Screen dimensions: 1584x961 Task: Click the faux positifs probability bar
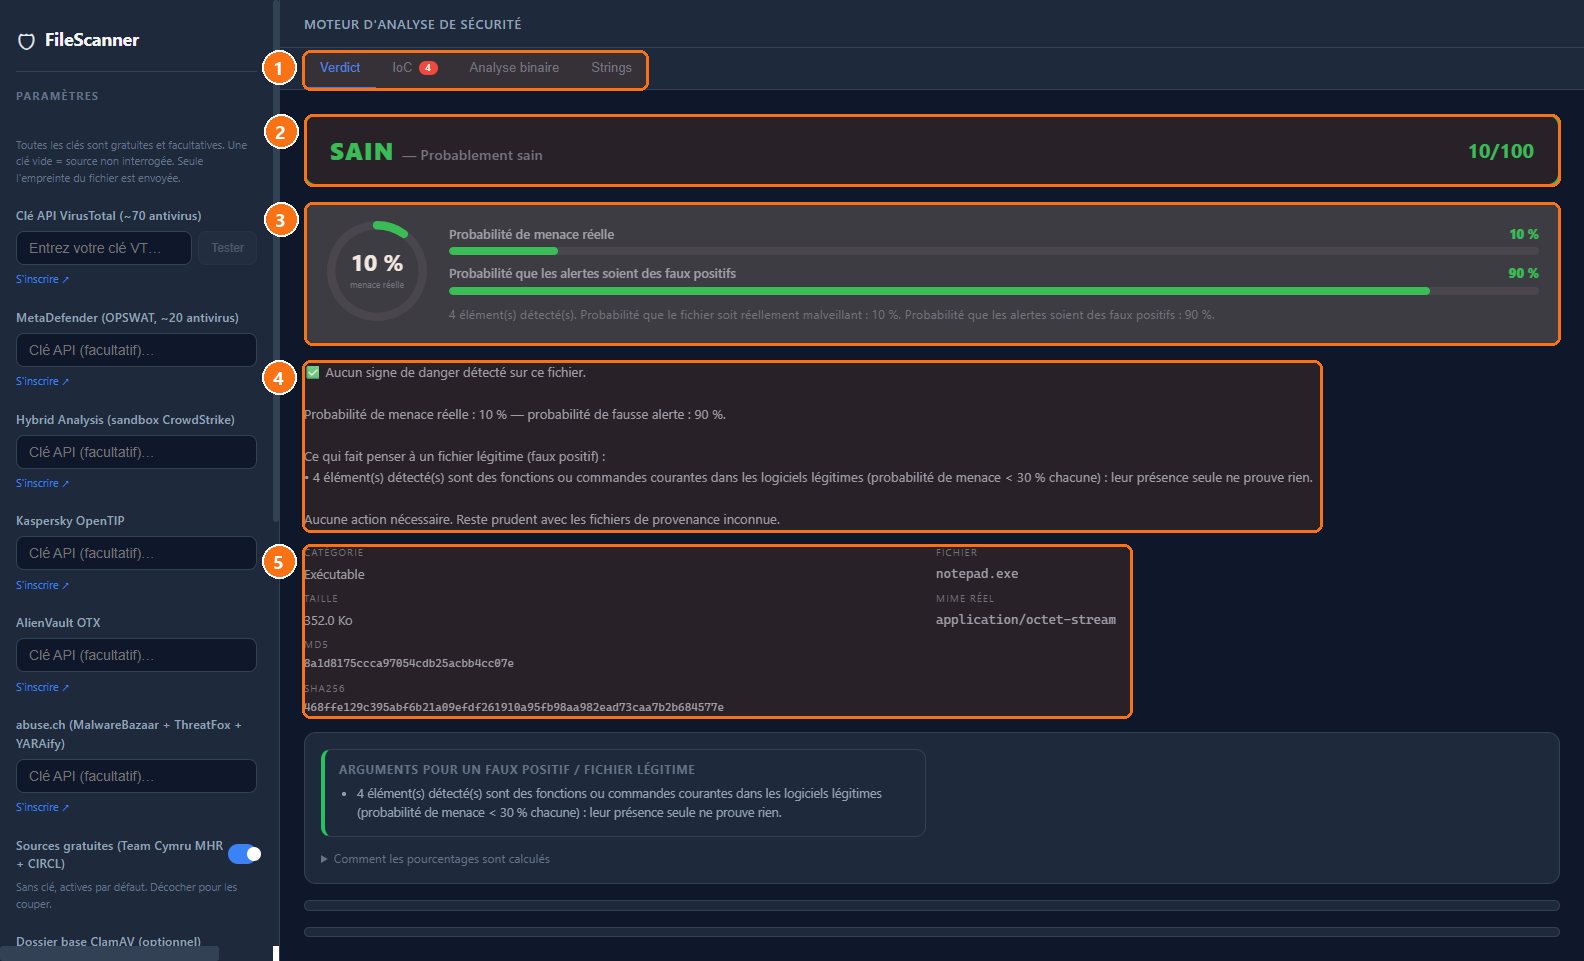click(993, 291)
